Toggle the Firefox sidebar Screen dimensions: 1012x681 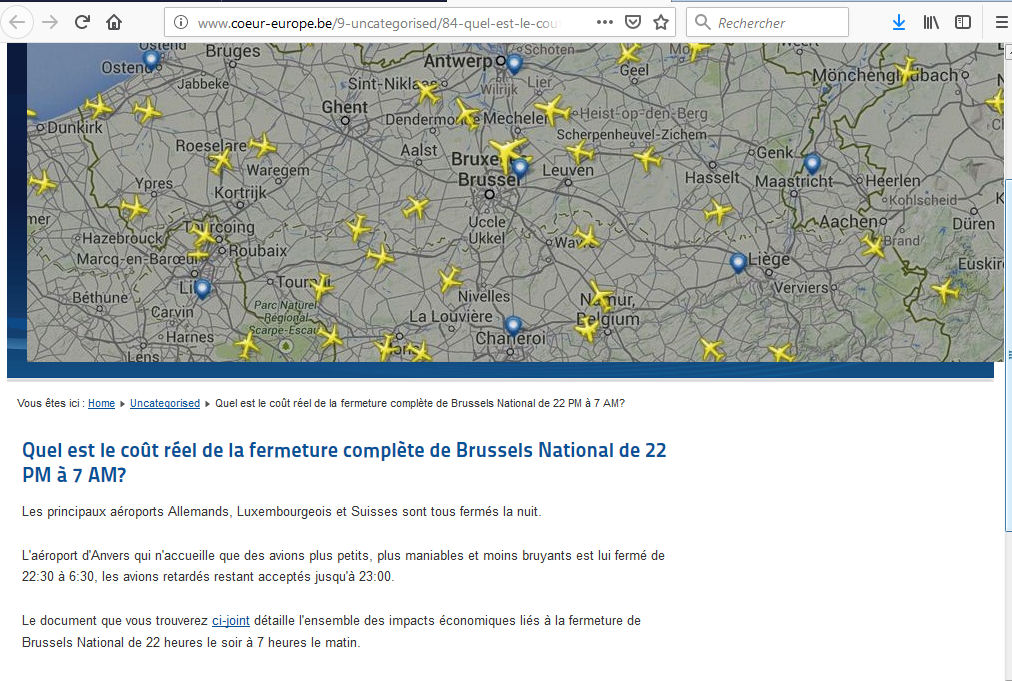tap(963, 23)
